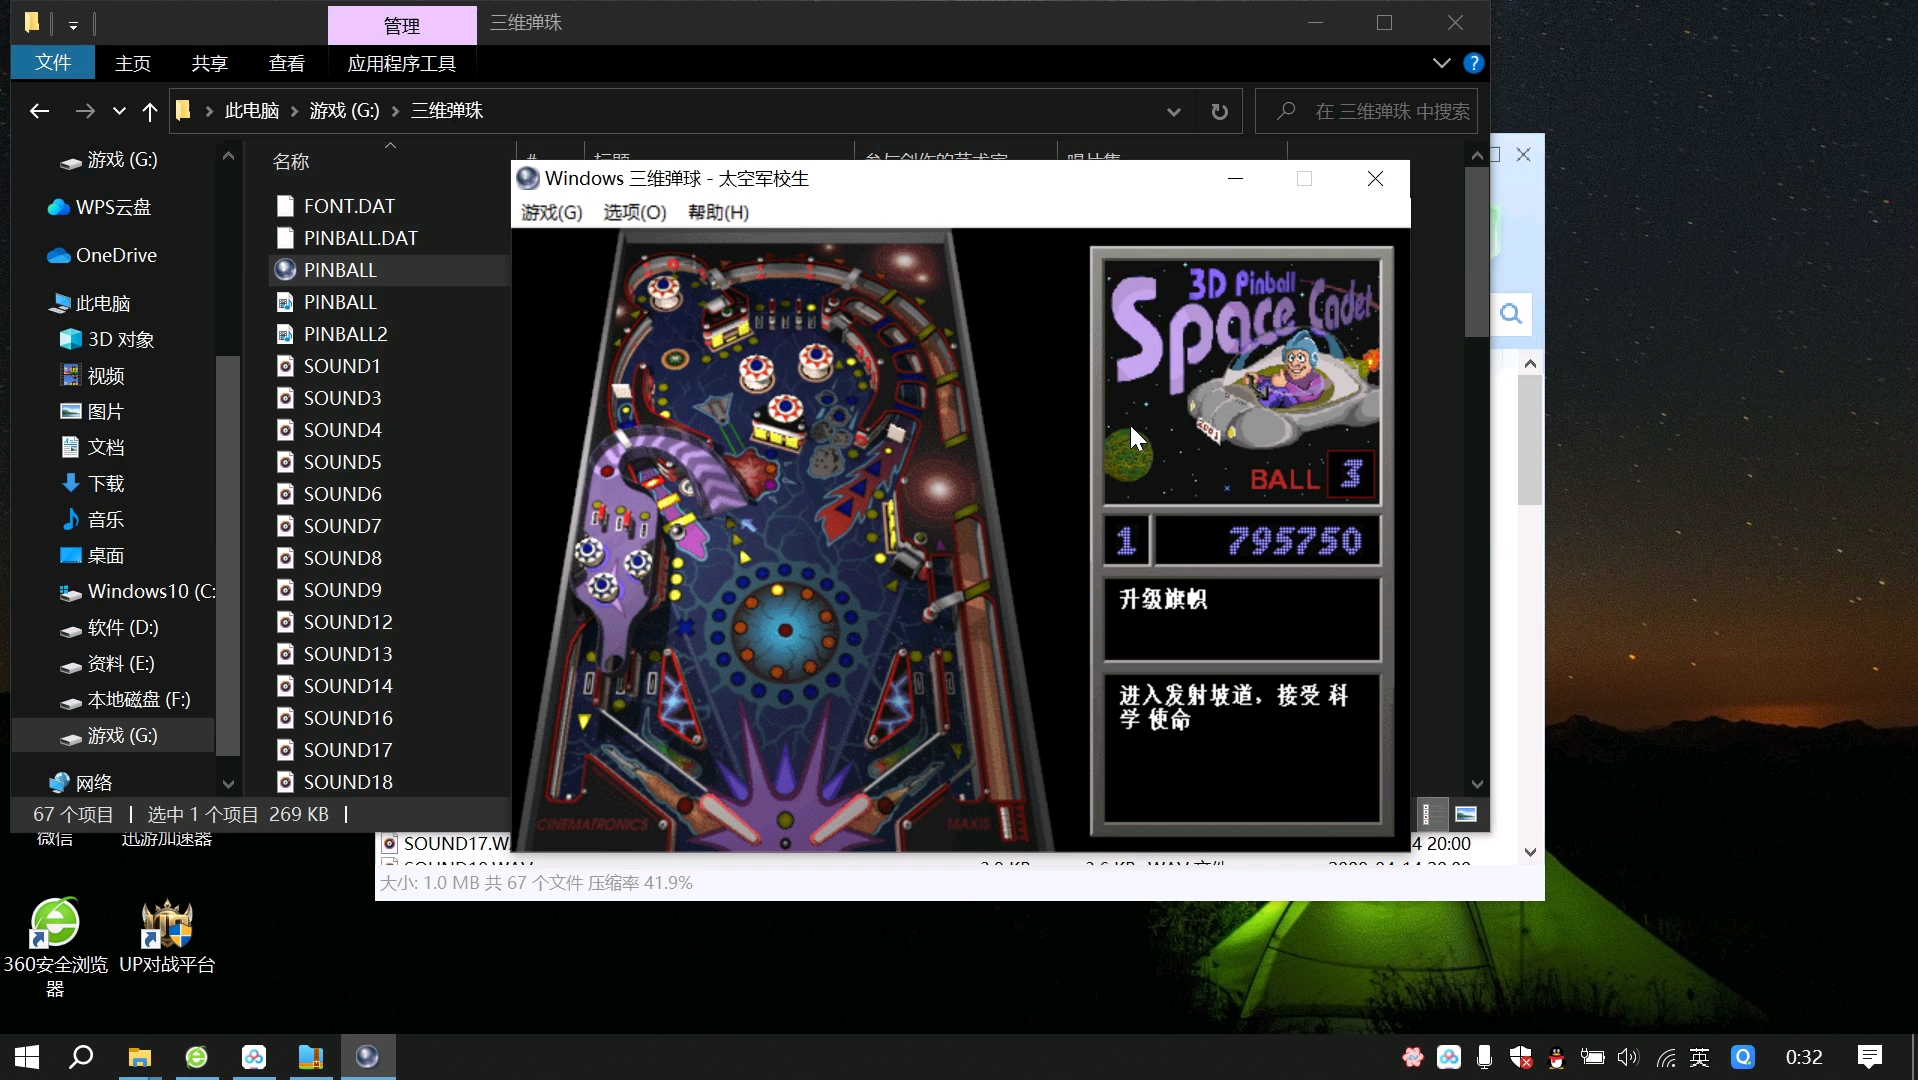Select the SOUND18 audio file
Screen dimensions: 1918x1080
coord(335,782)
